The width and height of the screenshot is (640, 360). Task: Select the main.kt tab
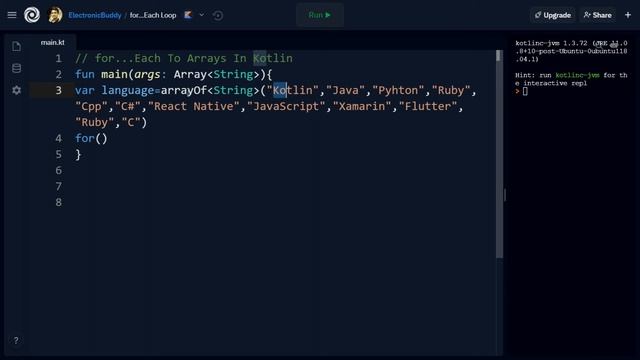coord(52,42)
